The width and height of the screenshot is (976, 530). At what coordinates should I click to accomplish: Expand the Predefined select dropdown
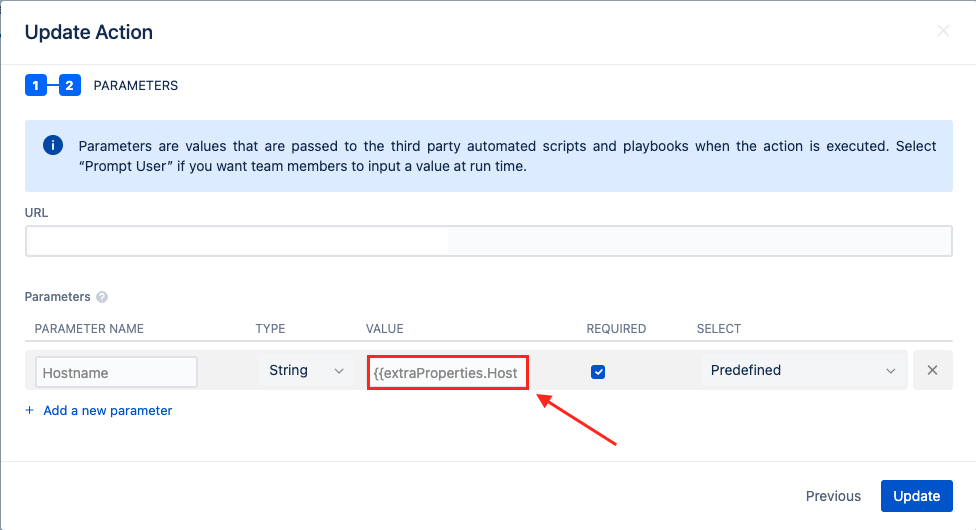803,371
